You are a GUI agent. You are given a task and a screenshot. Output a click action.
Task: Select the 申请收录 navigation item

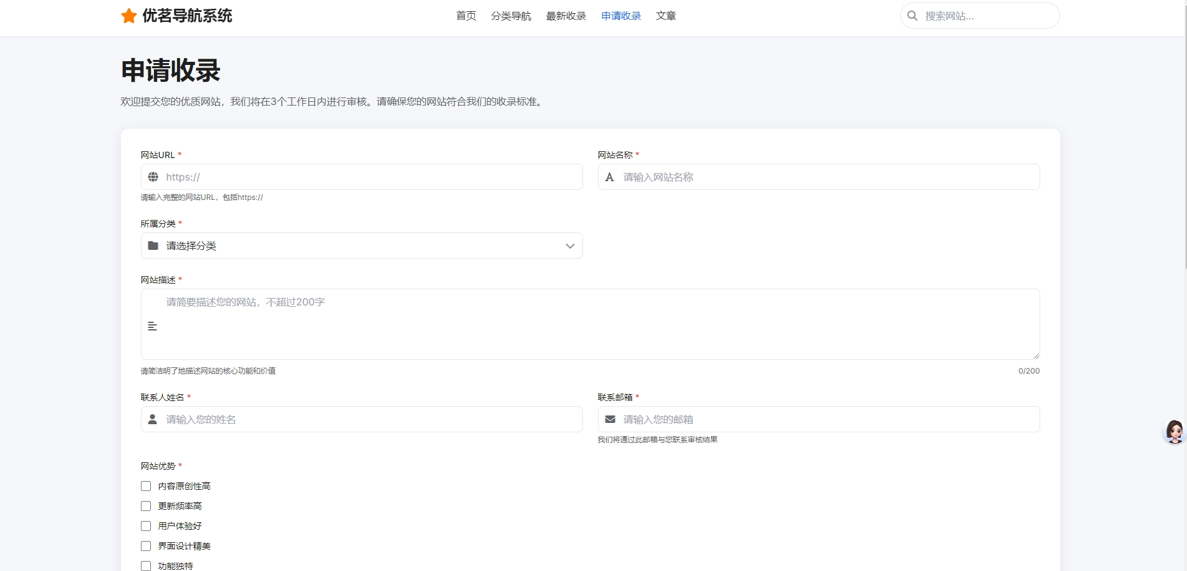[x=622, y=16]
